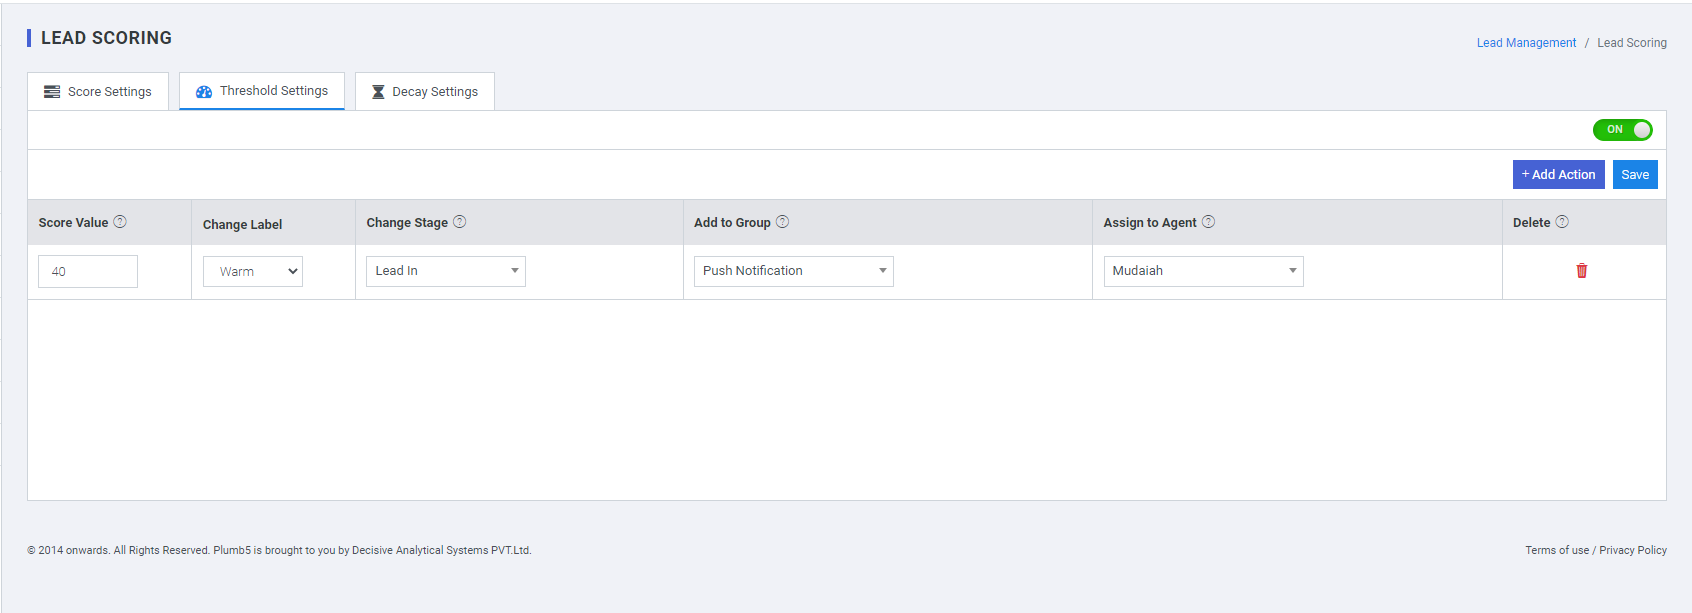Screen dimensions: 1692x613
Task: Open the Privacy Policy link
Action: tap(1633, 550)
